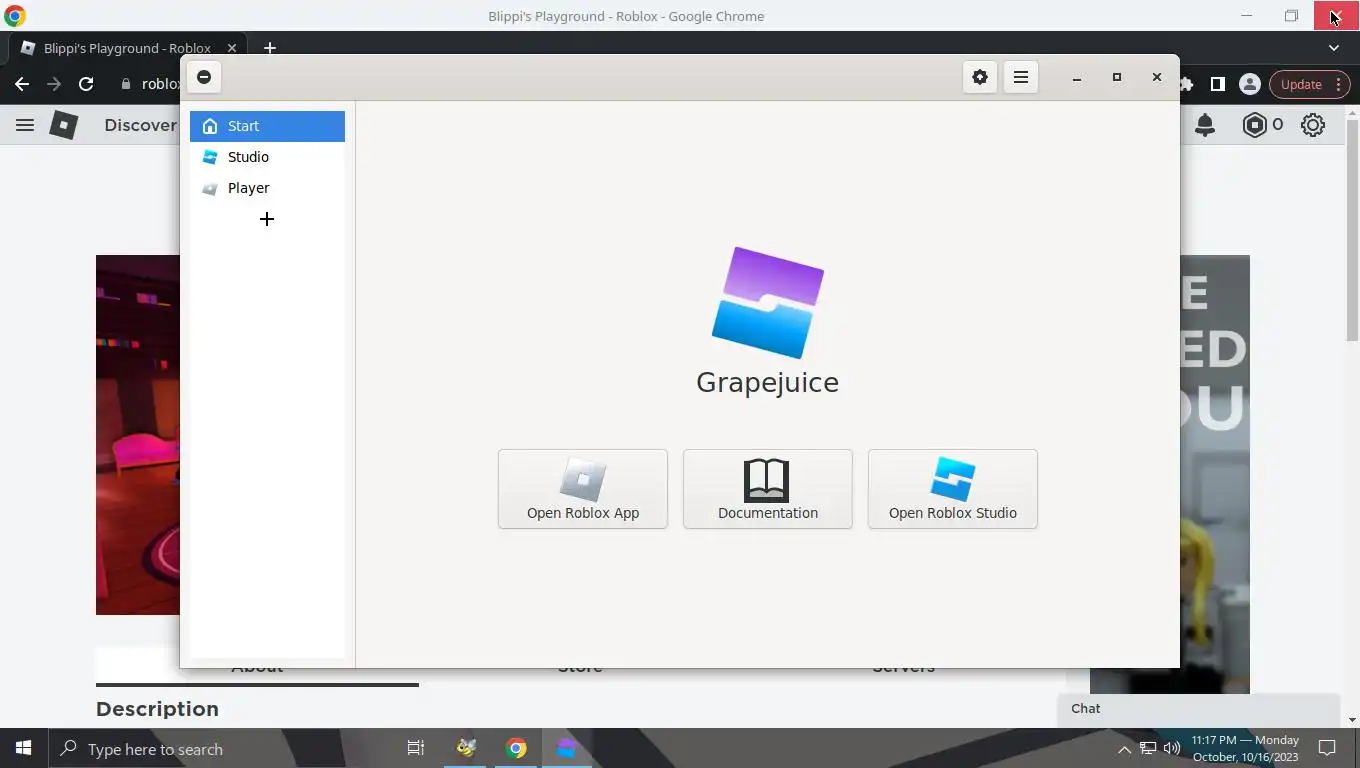This screenshot has height=768, width=1360.
Task: Click Open Roblox Studio button
Action: [953, 489]
